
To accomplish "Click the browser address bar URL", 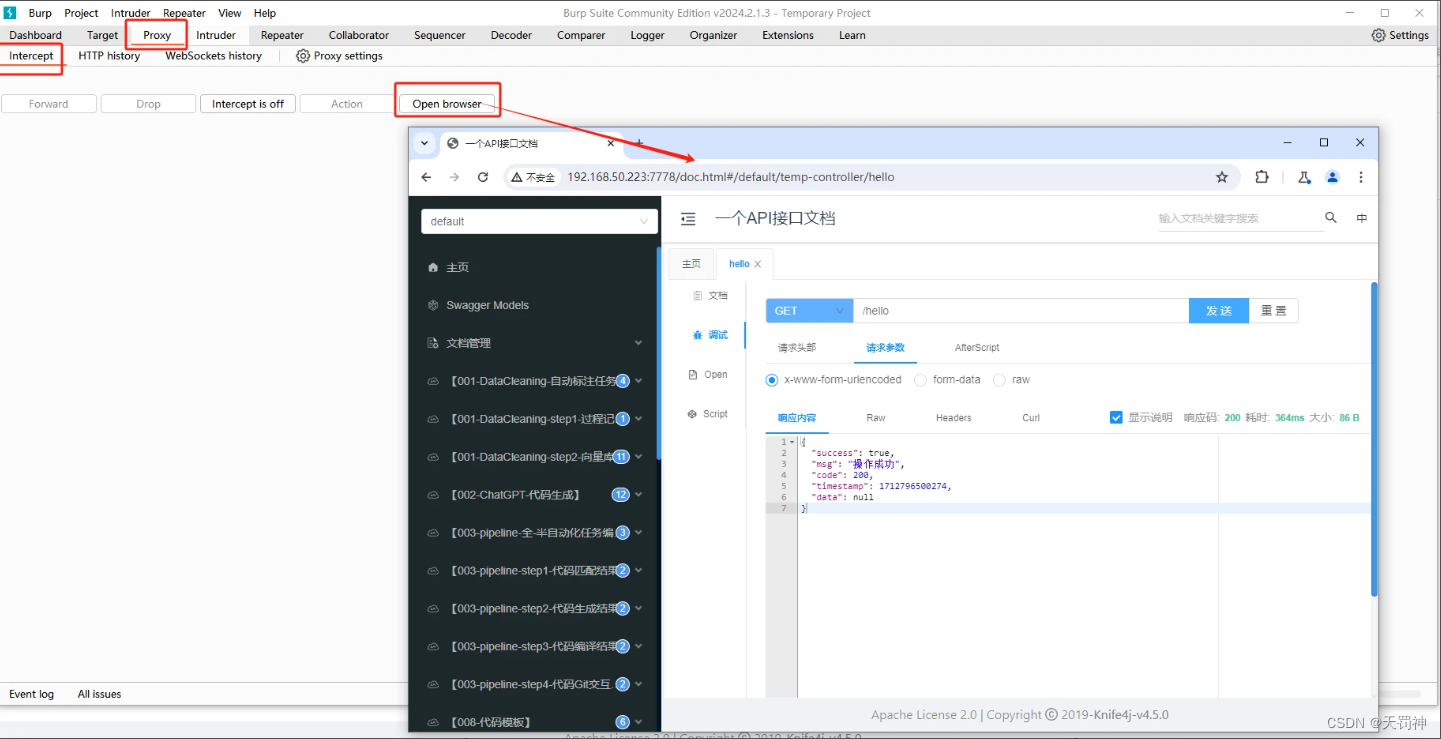I will pos(730,177).
